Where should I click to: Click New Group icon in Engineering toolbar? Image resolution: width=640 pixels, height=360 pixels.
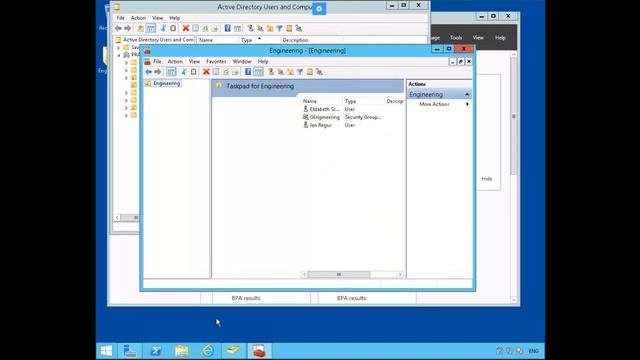click(x=280, y=72)
